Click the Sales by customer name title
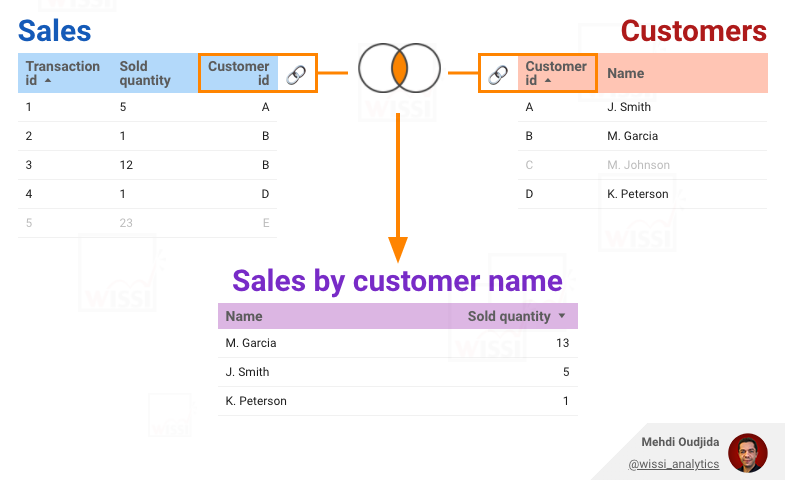 [398, 280]
